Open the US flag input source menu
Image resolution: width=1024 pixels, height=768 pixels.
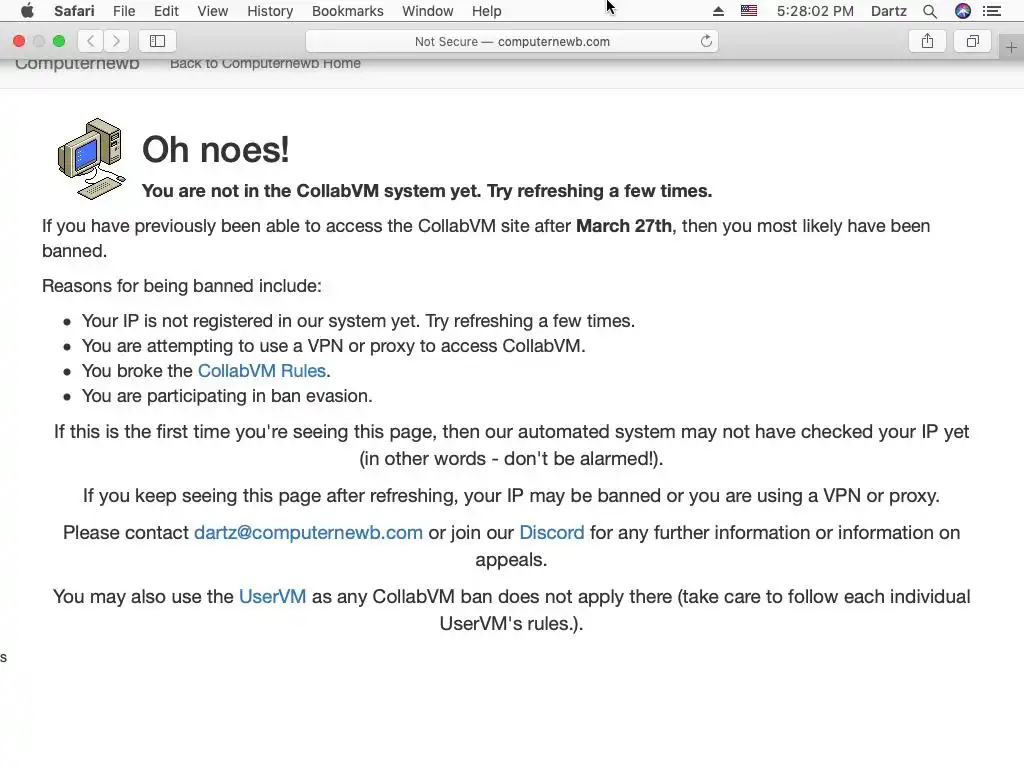tap(748, 10)
